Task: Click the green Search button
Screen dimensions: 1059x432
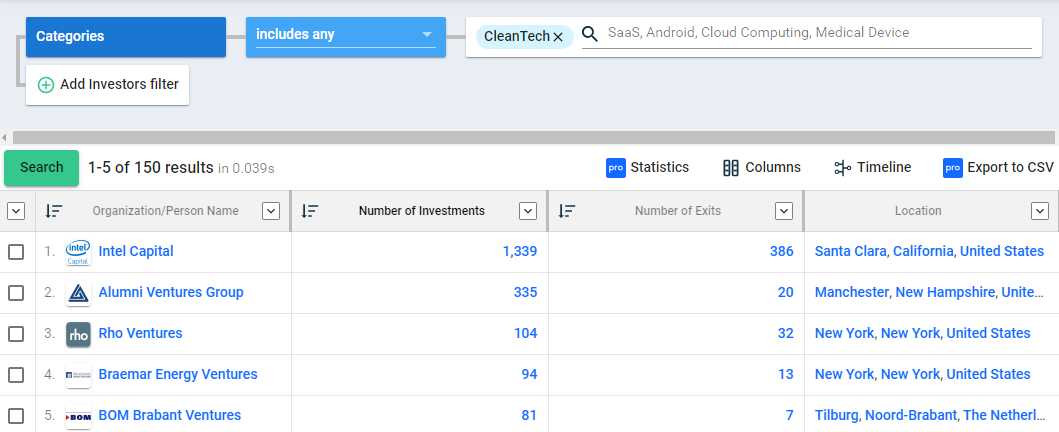Action: click(x=42, y=168)
